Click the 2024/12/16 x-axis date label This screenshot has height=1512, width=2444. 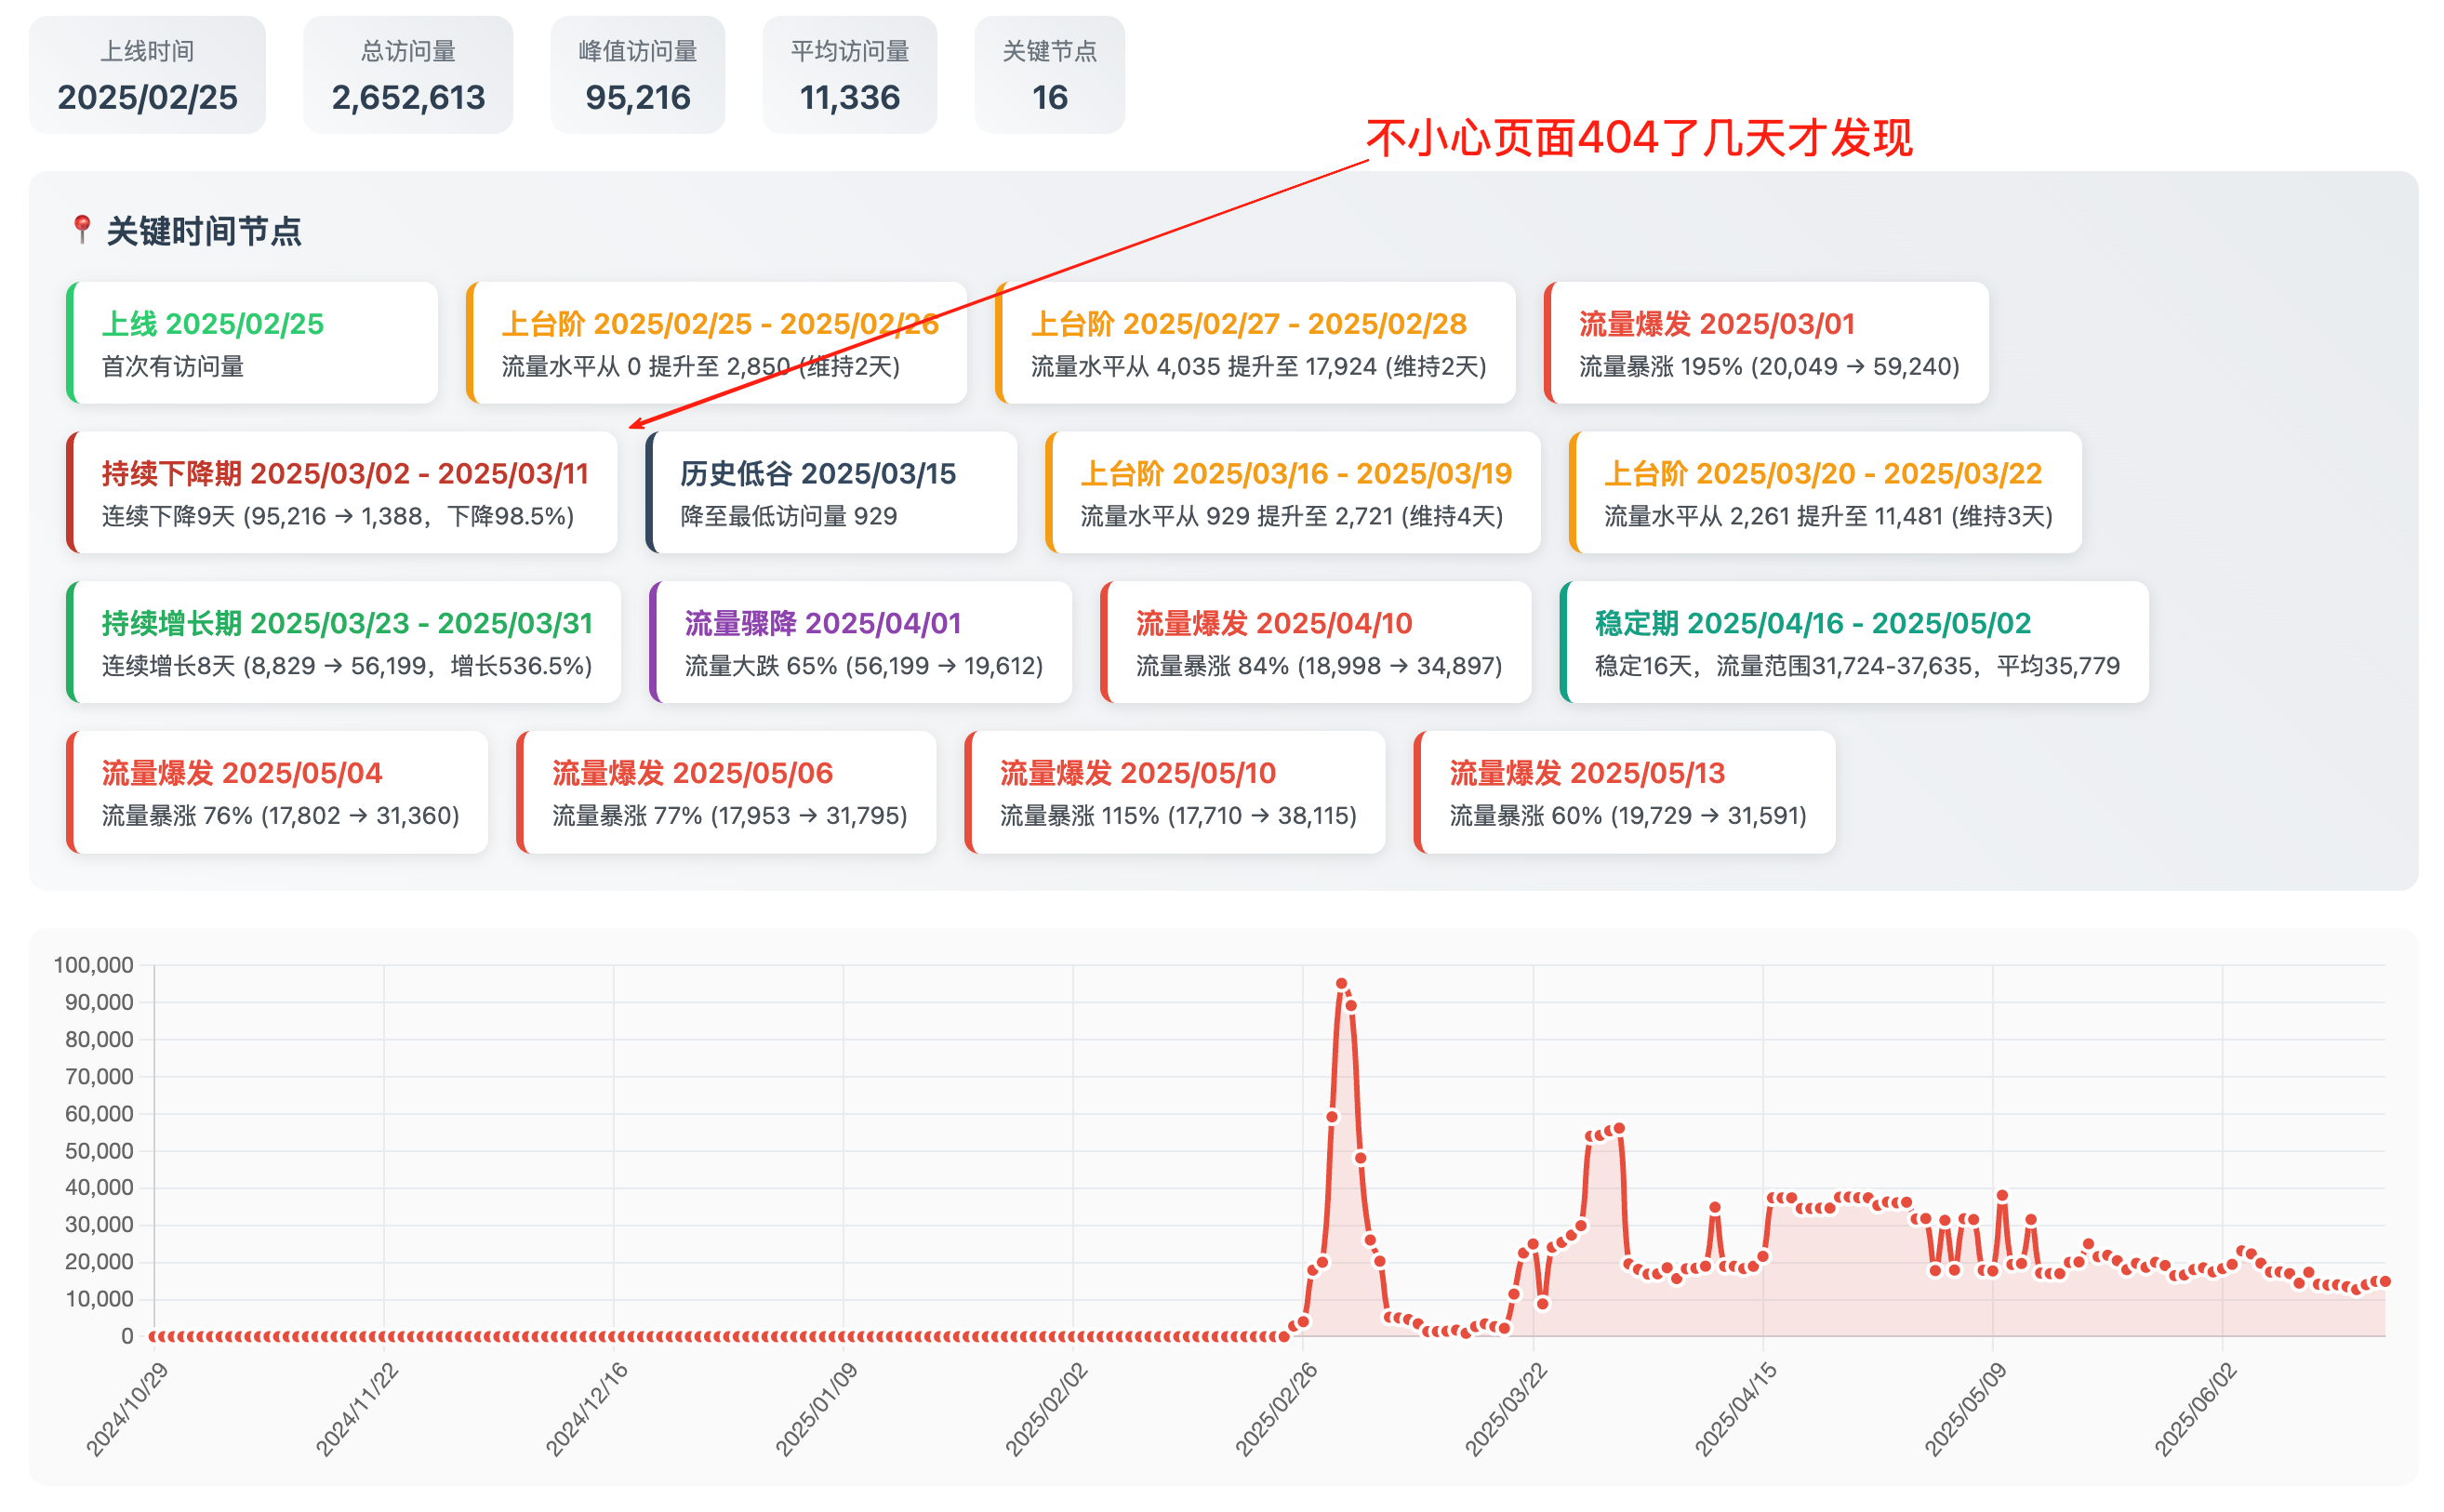click(x=586, y=1410)
